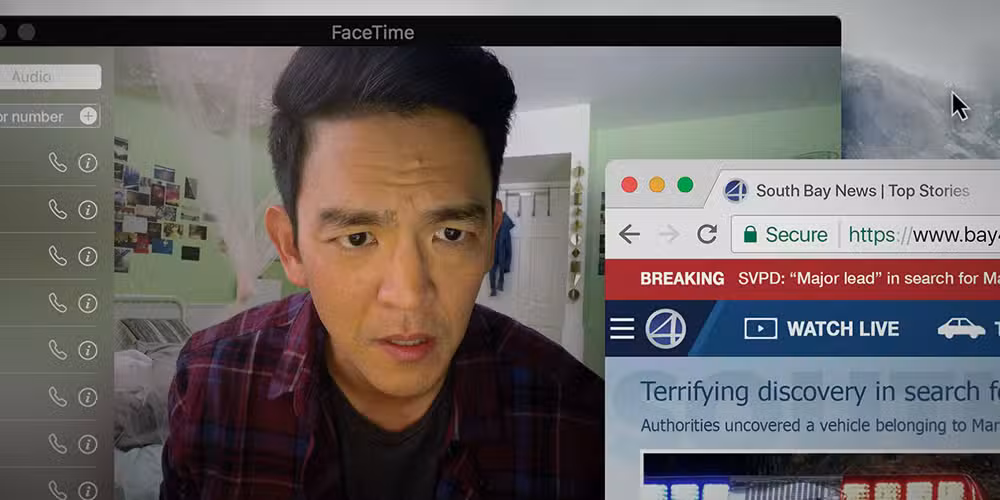
Task: Reload the South Bay News page
Action: tap(707, 235)
